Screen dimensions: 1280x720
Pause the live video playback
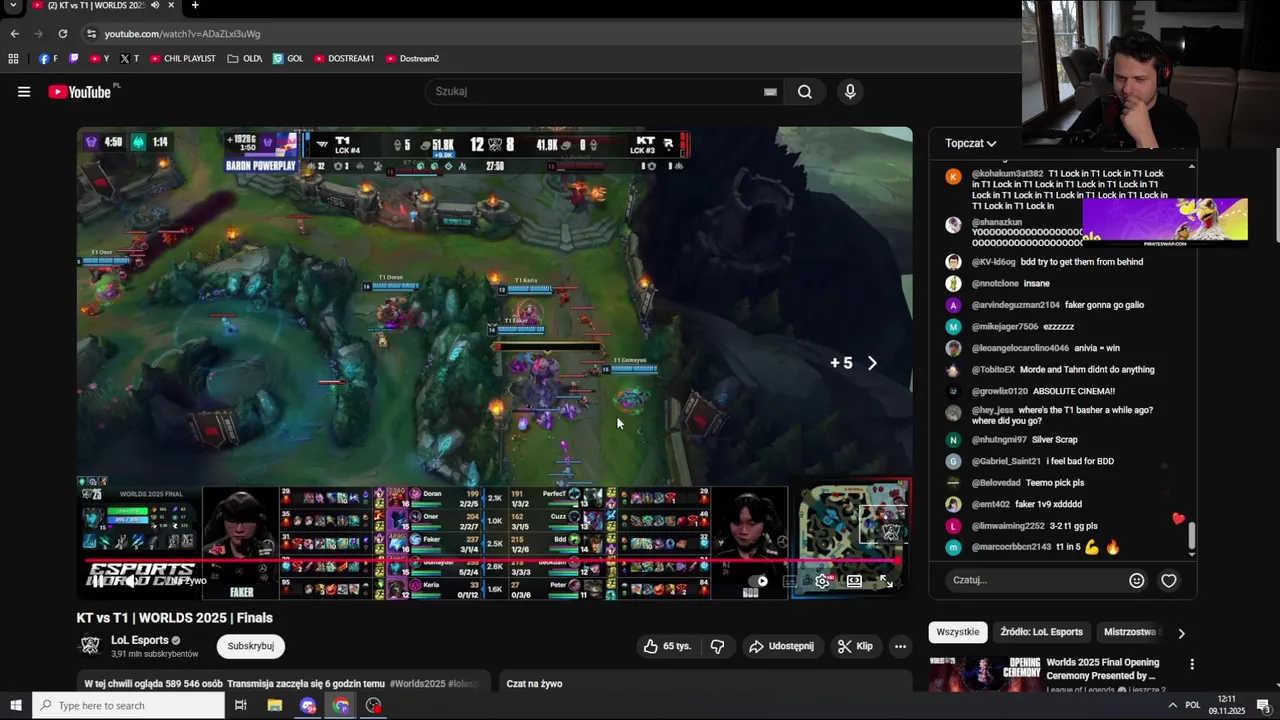(97, 581)
